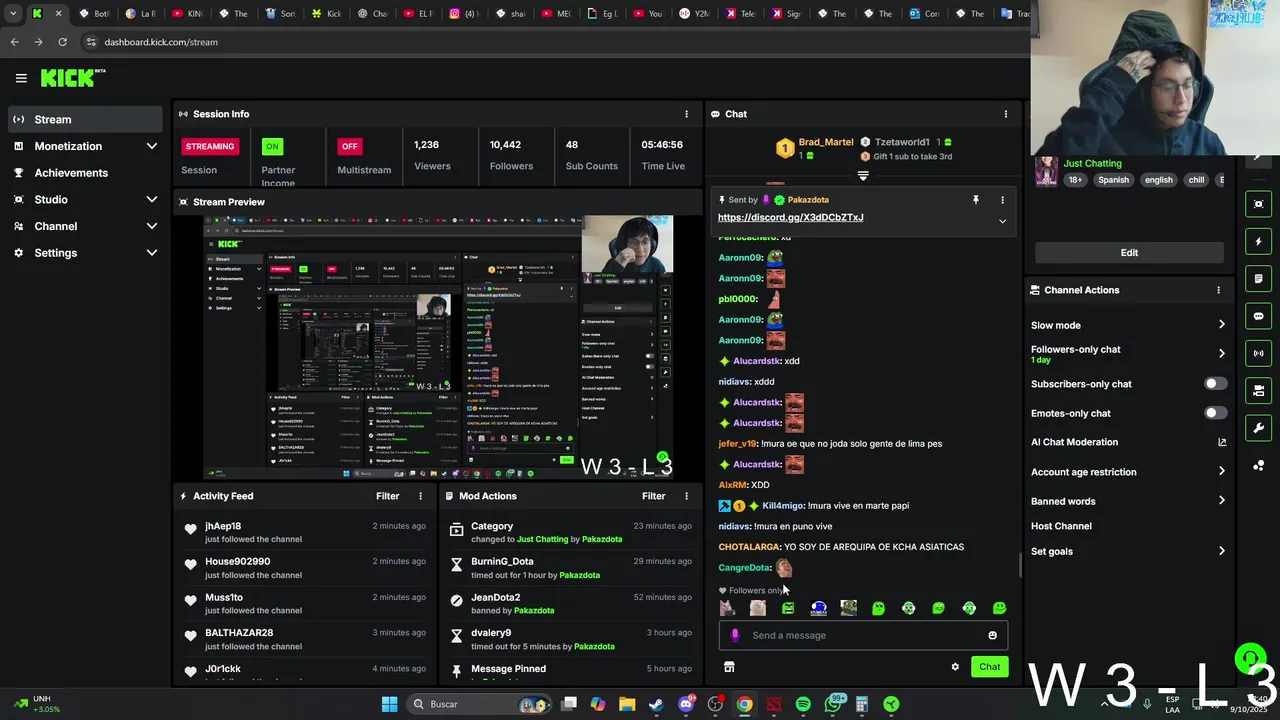
Task: Click the green Chat send button
Action: tap(989, 667)
